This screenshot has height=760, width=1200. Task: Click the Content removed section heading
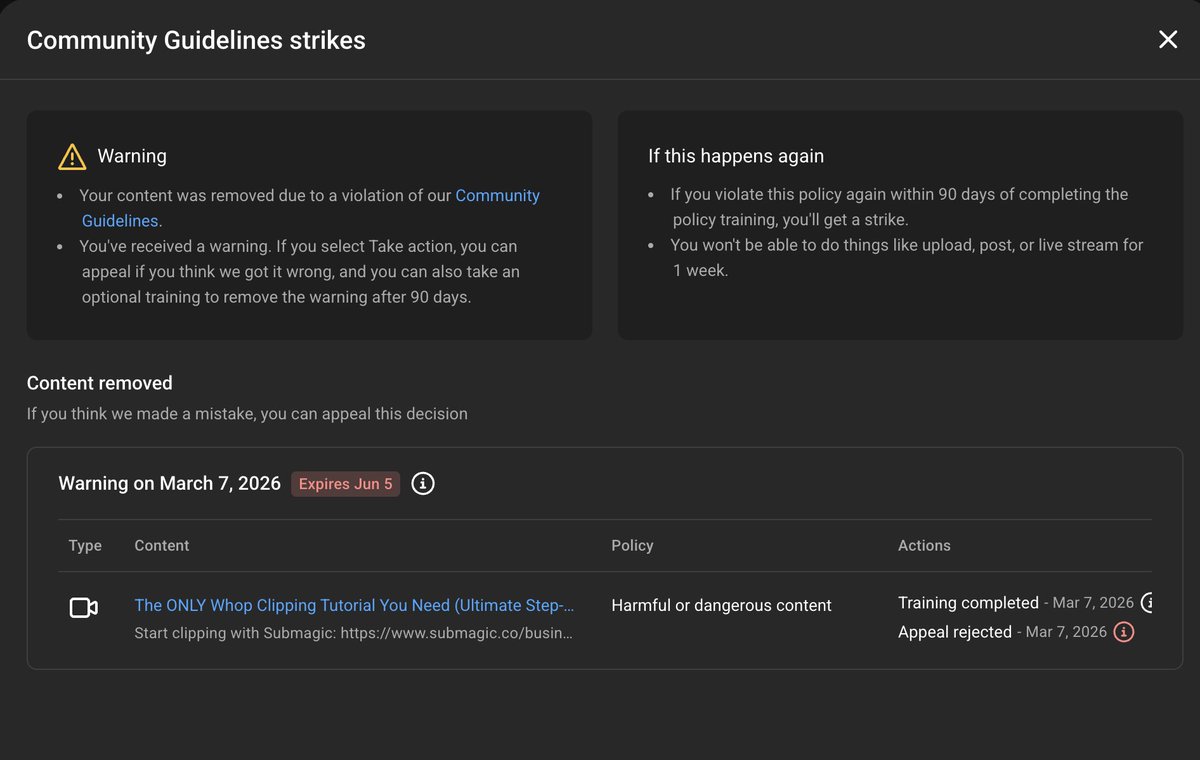point(100,383)
